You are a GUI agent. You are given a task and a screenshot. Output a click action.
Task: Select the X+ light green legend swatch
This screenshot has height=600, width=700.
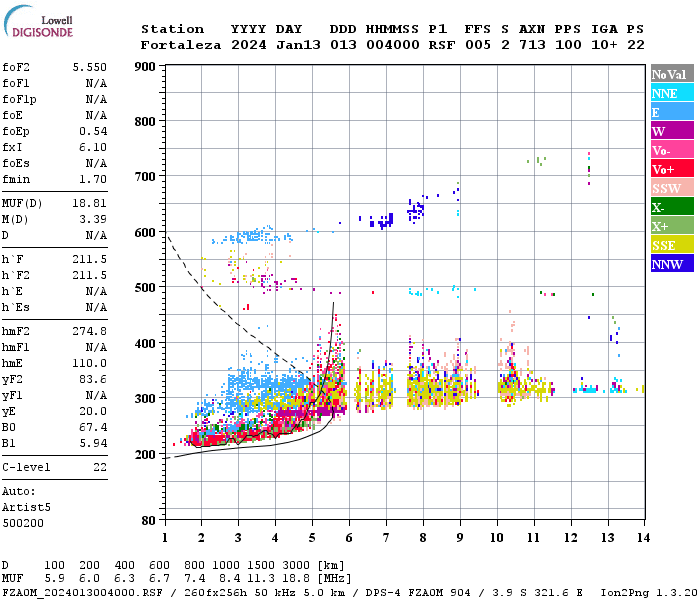pos(672,225)
